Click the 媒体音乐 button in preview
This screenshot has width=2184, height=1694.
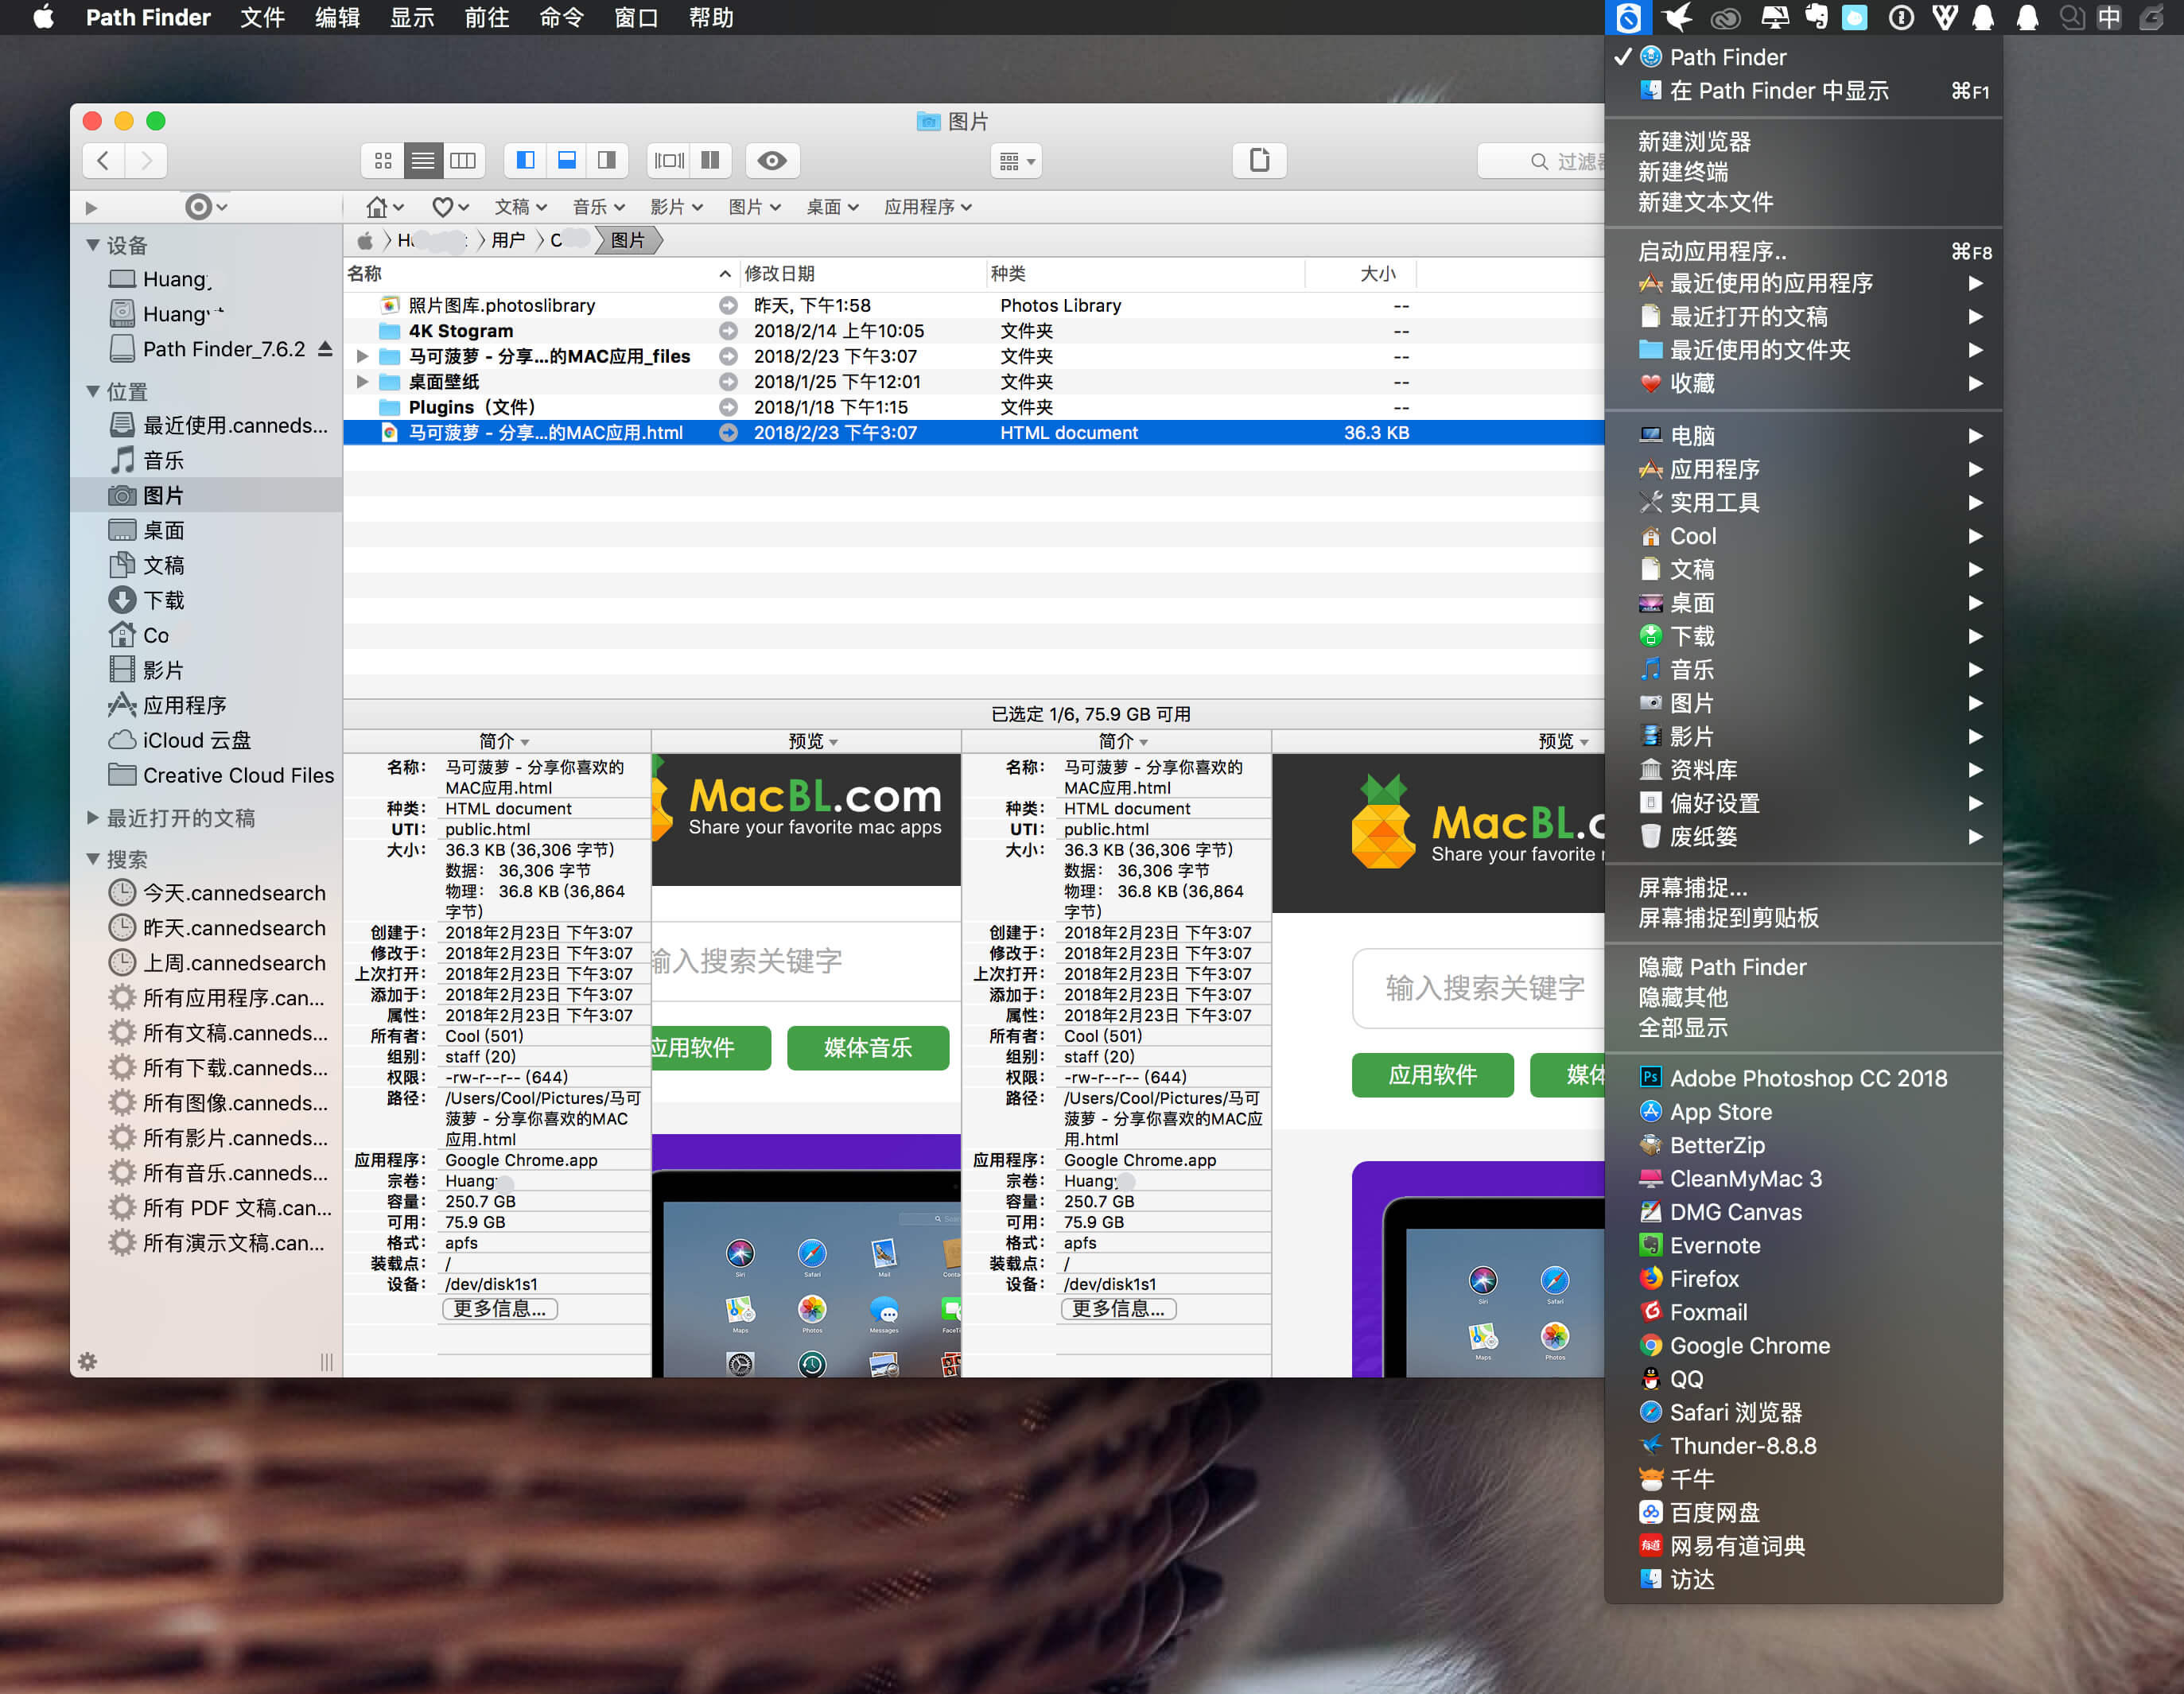868,1048
